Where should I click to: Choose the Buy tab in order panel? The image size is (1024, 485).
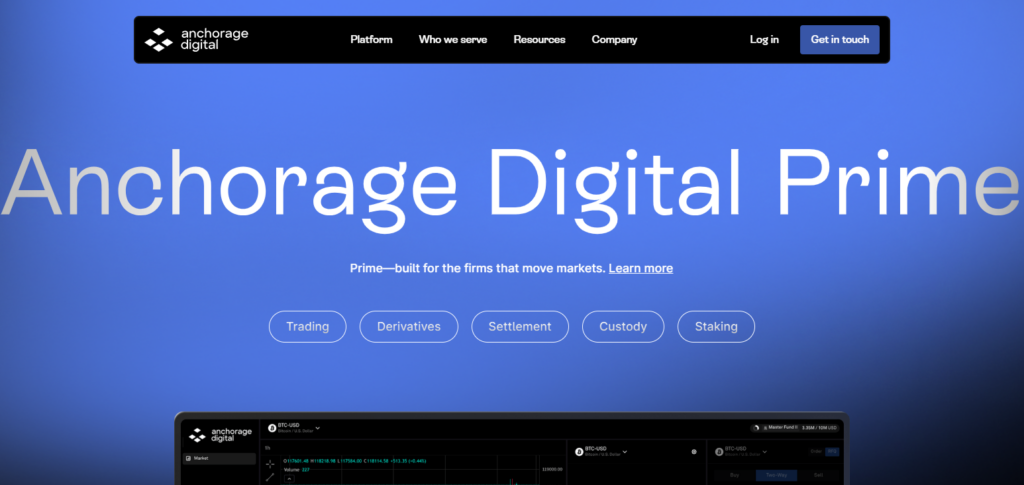(735, 475)
